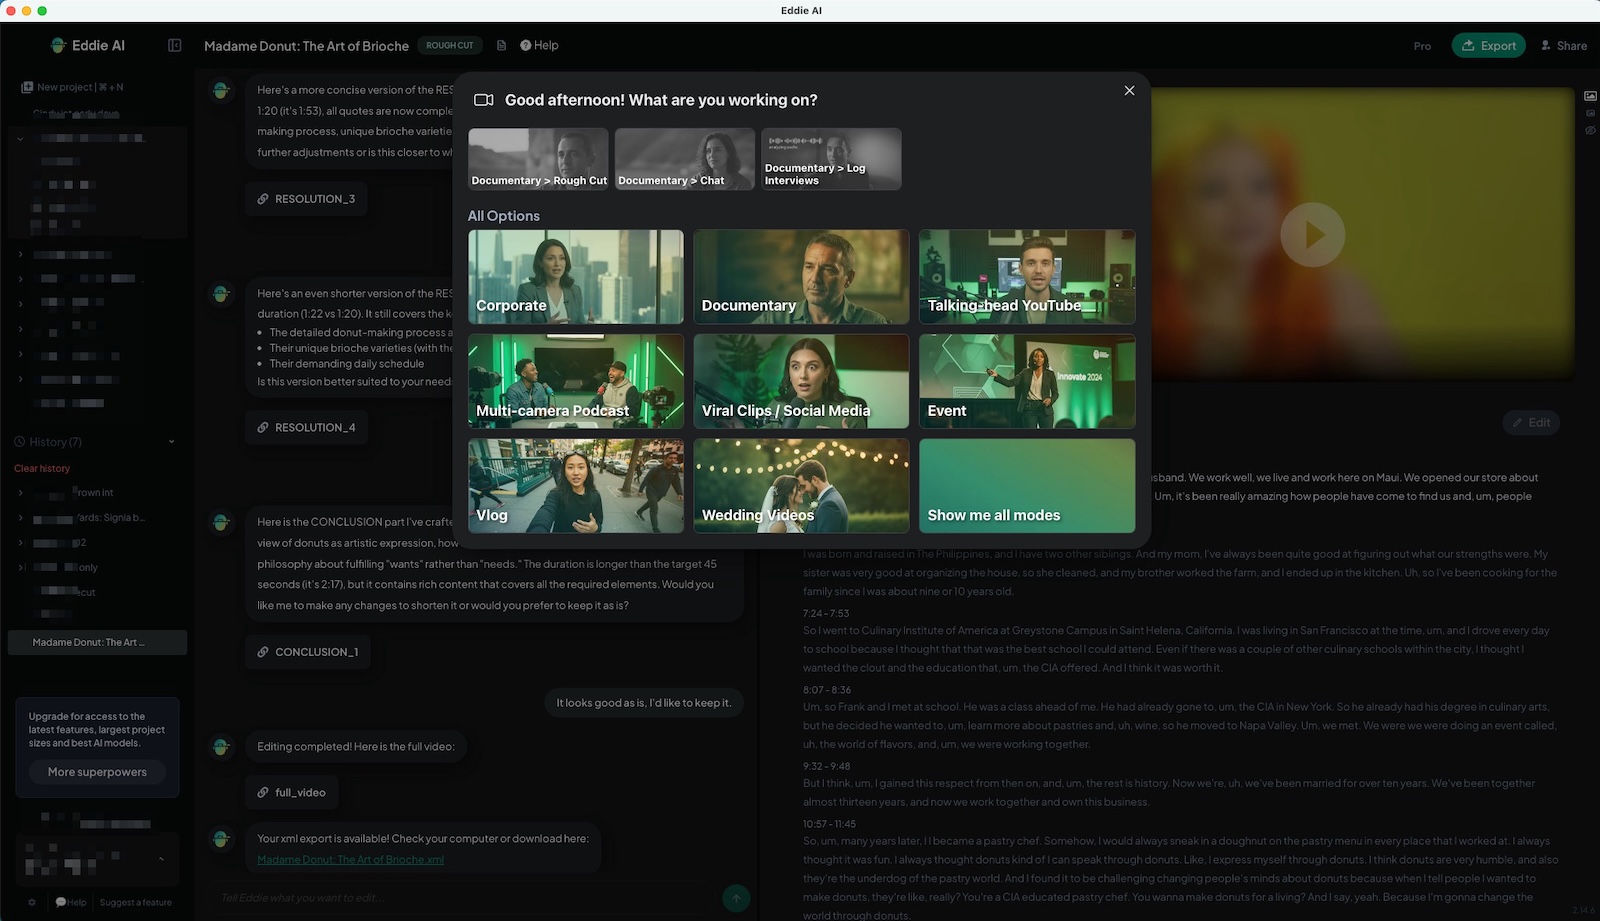The width and height of the screenshot is (1600, 921).
Task: Pick the Vlog mode card
Action: (576, 486)
